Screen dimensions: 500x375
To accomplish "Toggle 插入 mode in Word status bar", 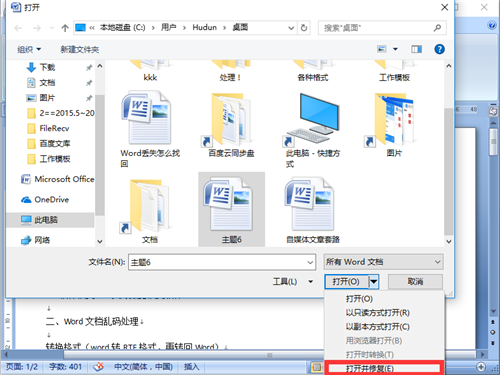I will 191,367.
